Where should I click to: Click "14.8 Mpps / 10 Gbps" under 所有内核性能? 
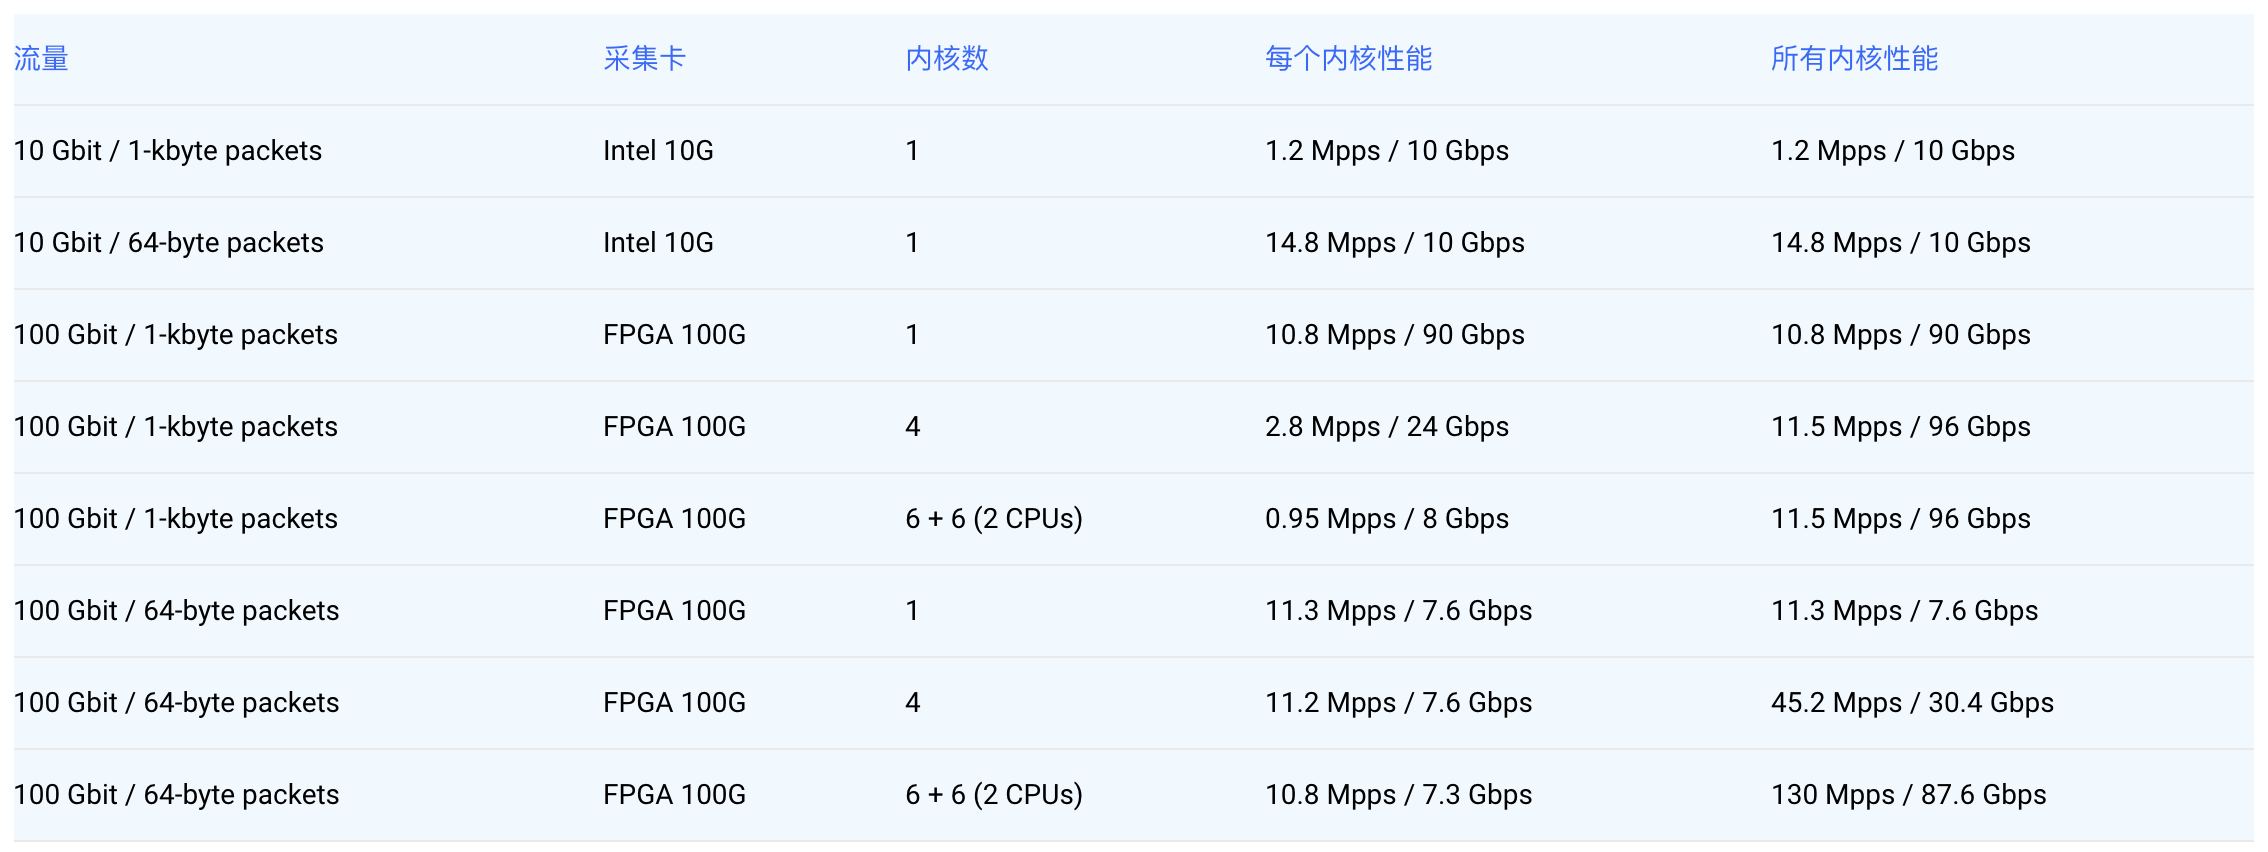click(1900, 243)
